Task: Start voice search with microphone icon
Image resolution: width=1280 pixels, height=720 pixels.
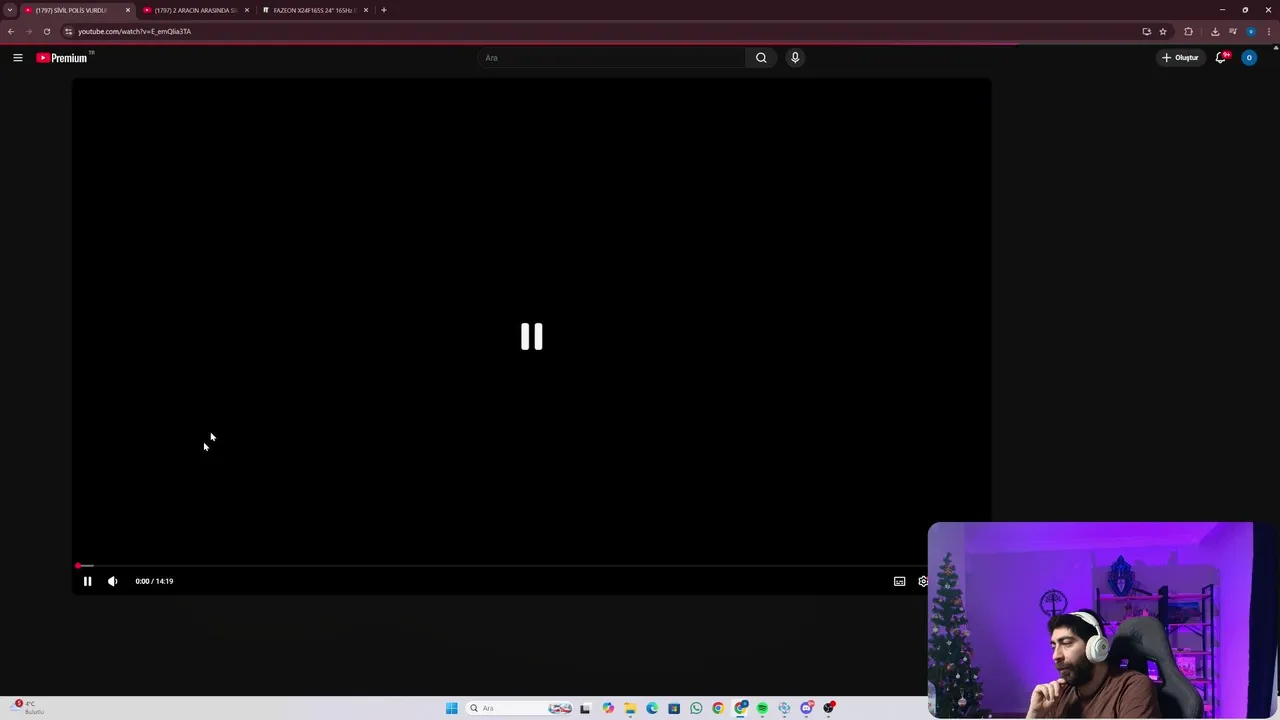Action: click(795, 58)
